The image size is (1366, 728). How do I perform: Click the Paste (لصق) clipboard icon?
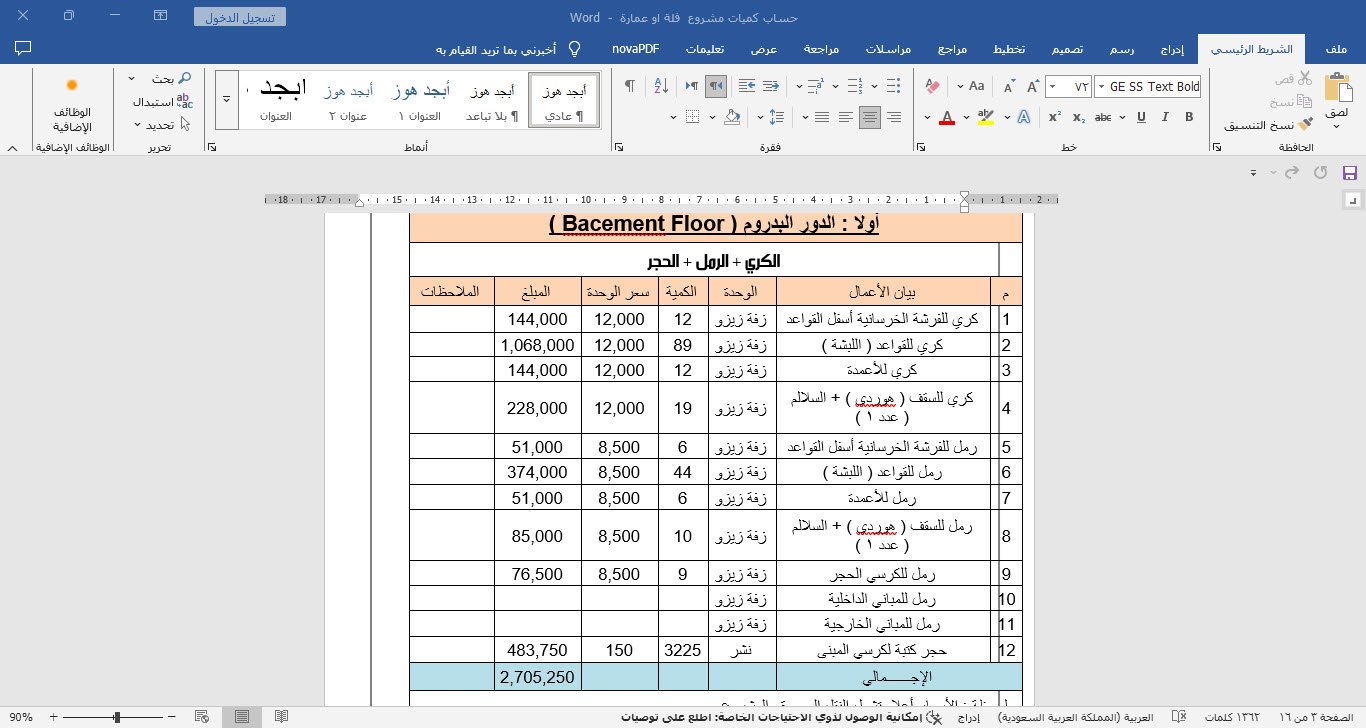(1337, 88)
